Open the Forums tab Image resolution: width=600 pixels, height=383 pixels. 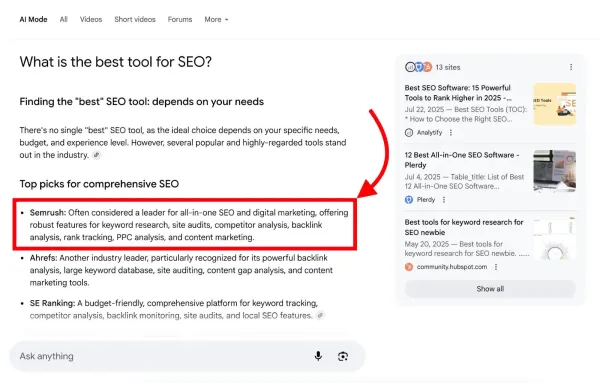pos(180,20)
